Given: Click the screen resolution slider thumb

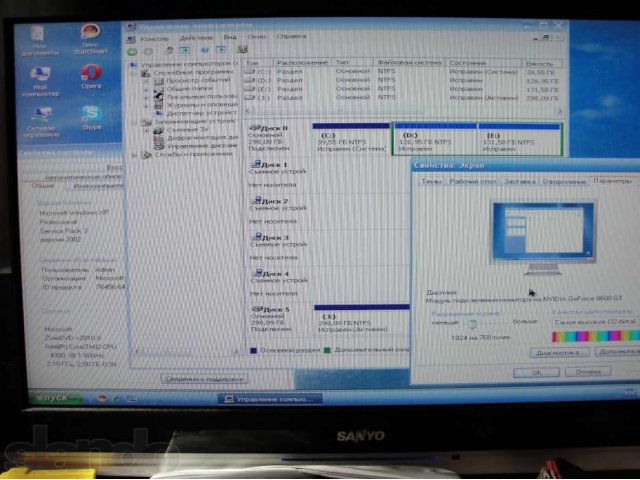Looking at the screenshot, I should (x=472, y=324).
